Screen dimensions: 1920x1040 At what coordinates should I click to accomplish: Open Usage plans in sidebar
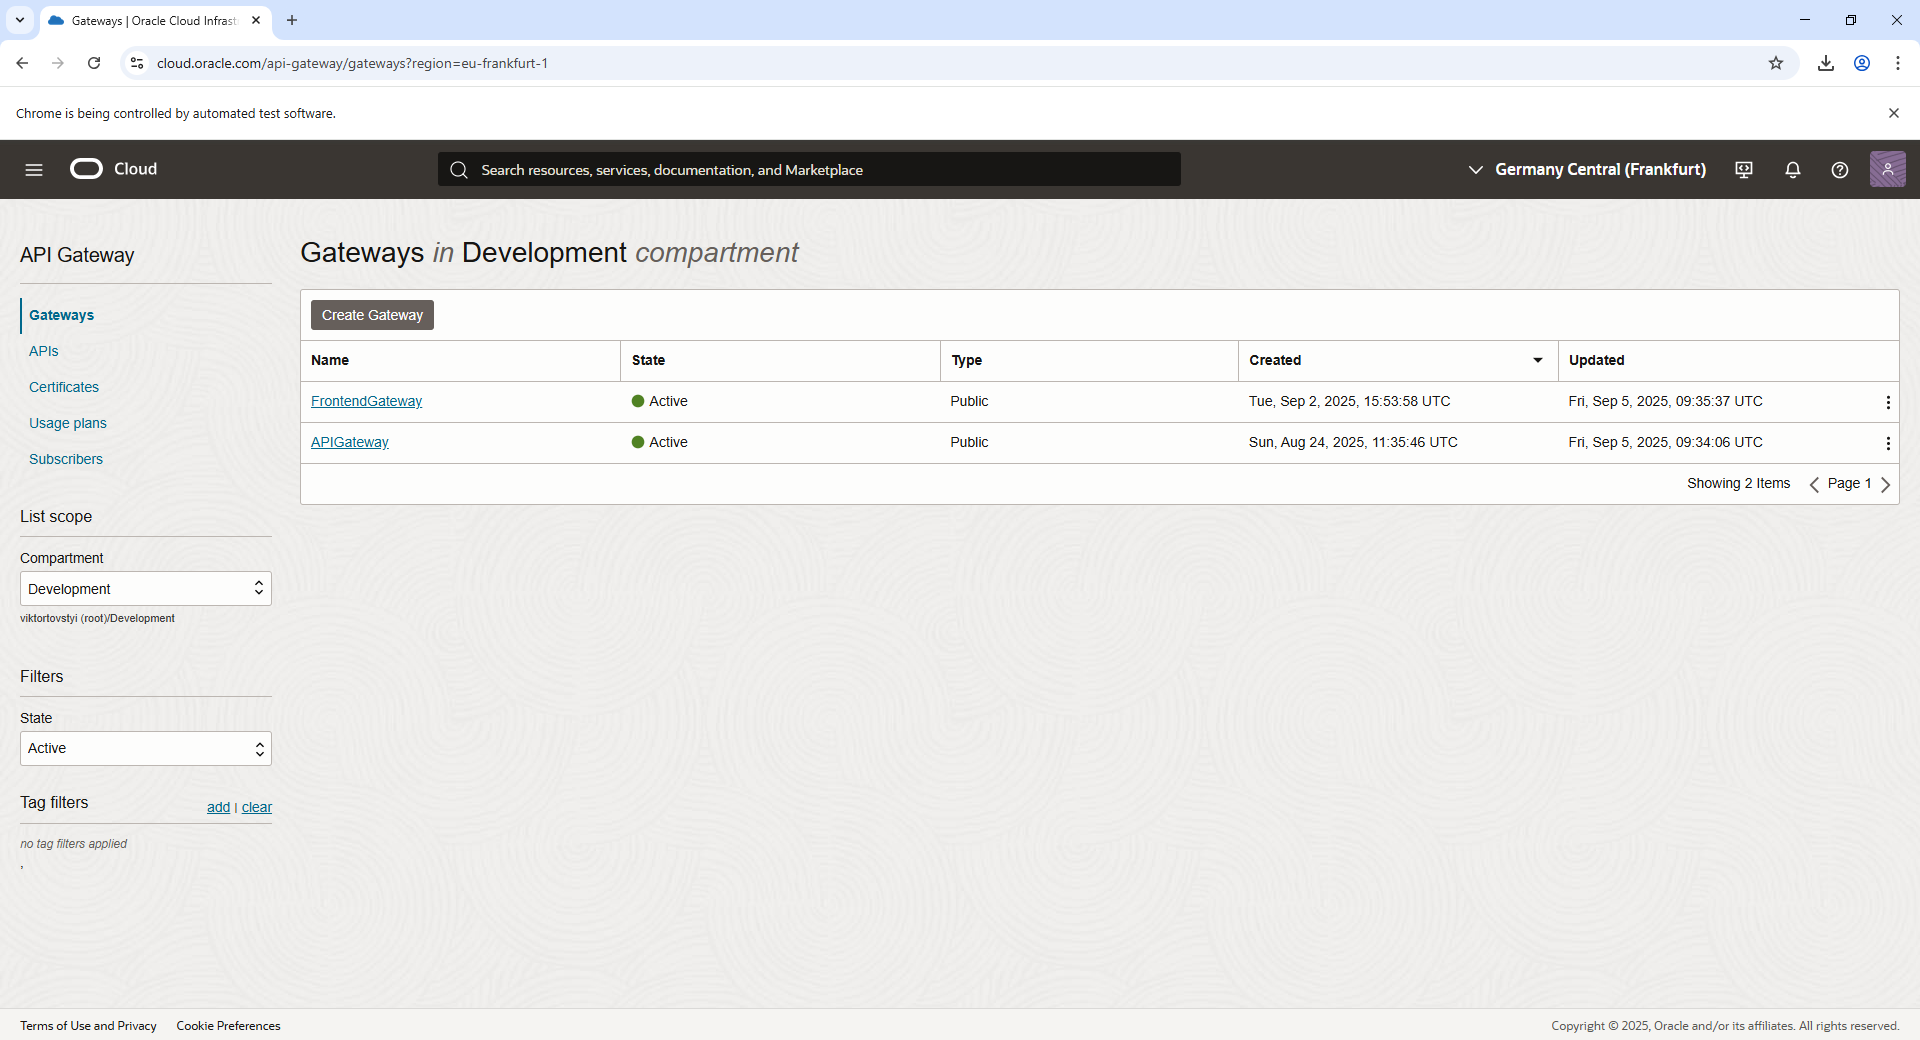tap(68, 423)
